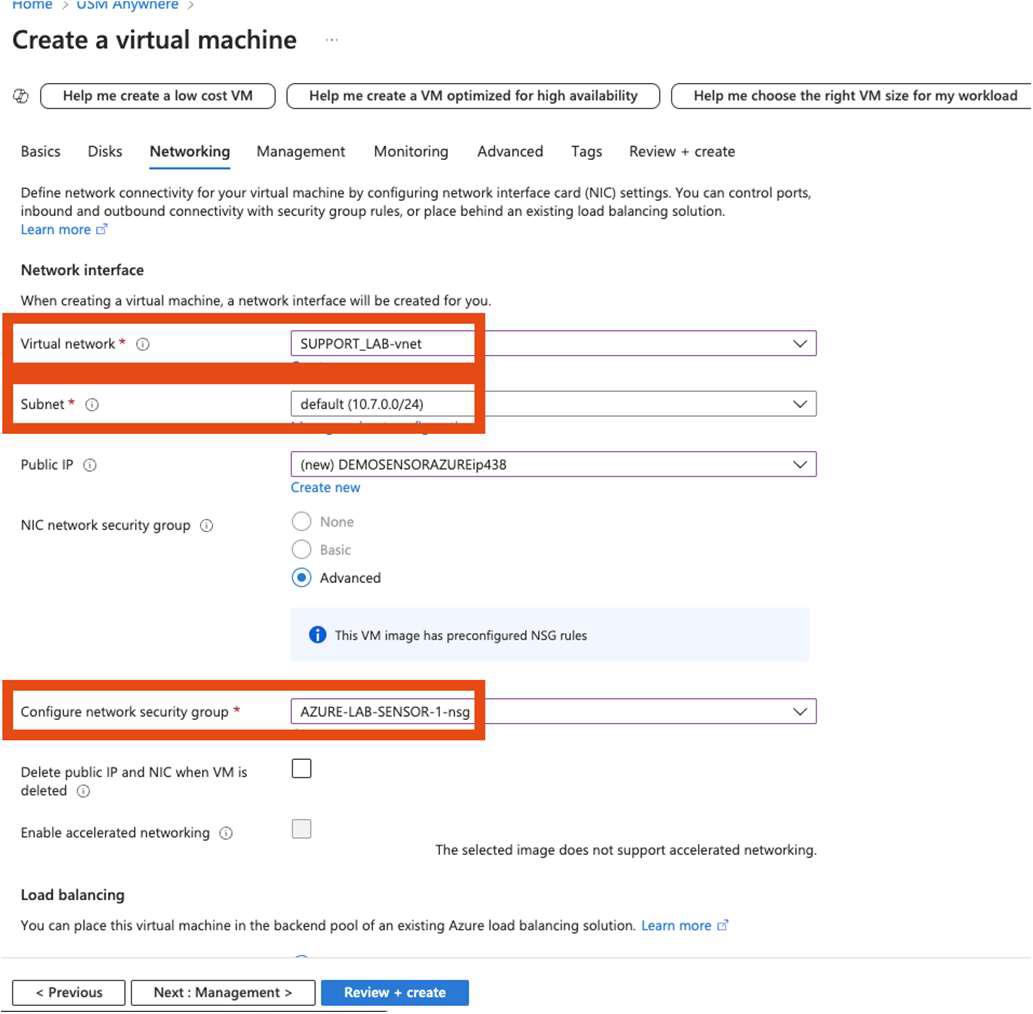This screenshot has width=1033, height=1014.
Task: Select the Basic NSG radio button
Action: [x=301, y=549]
